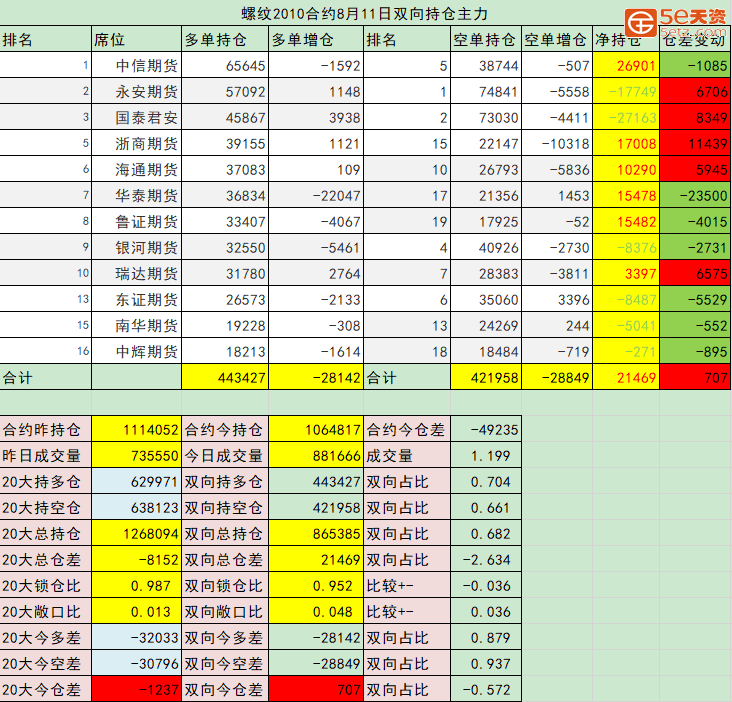Select the green cell showing -23500

[x=695, y=196]
